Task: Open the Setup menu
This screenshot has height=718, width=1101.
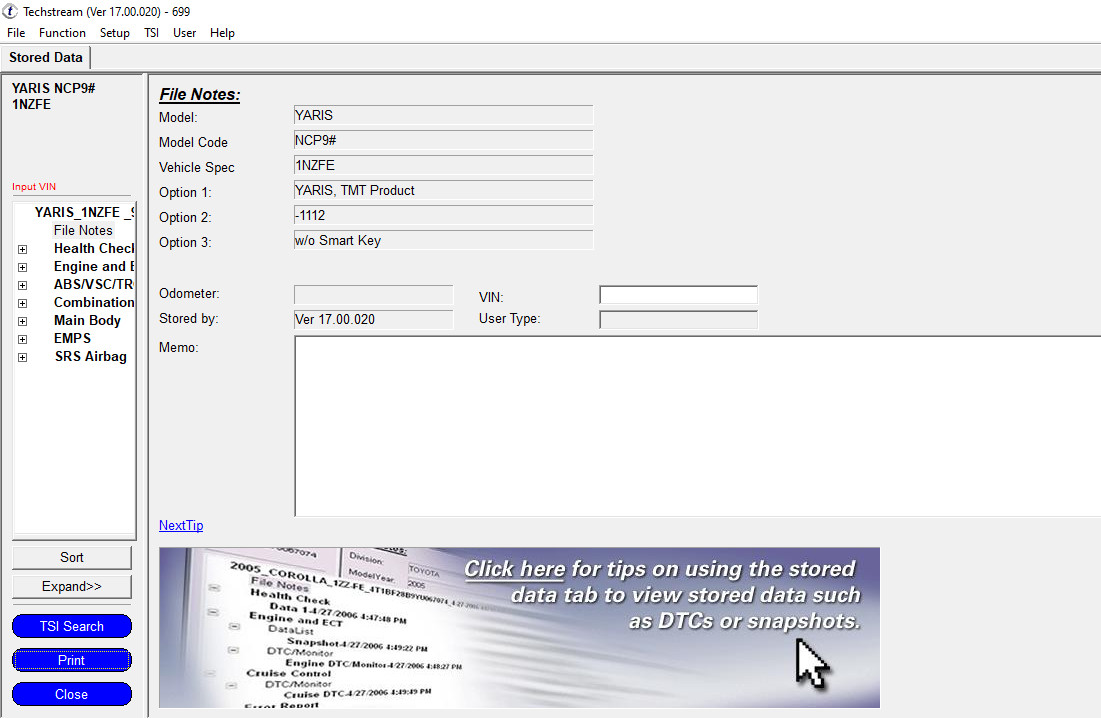Action: pyautogui.click(x=114, y=33)
